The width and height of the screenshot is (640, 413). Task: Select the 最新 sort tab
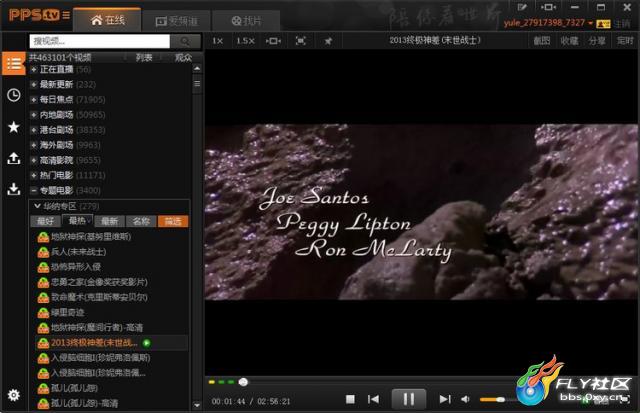click(x=110, y=221)
